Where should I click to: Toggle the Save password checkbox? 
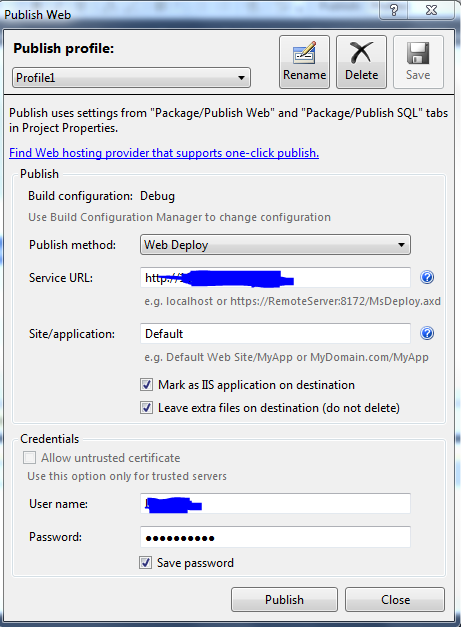(x=145, y=563)
